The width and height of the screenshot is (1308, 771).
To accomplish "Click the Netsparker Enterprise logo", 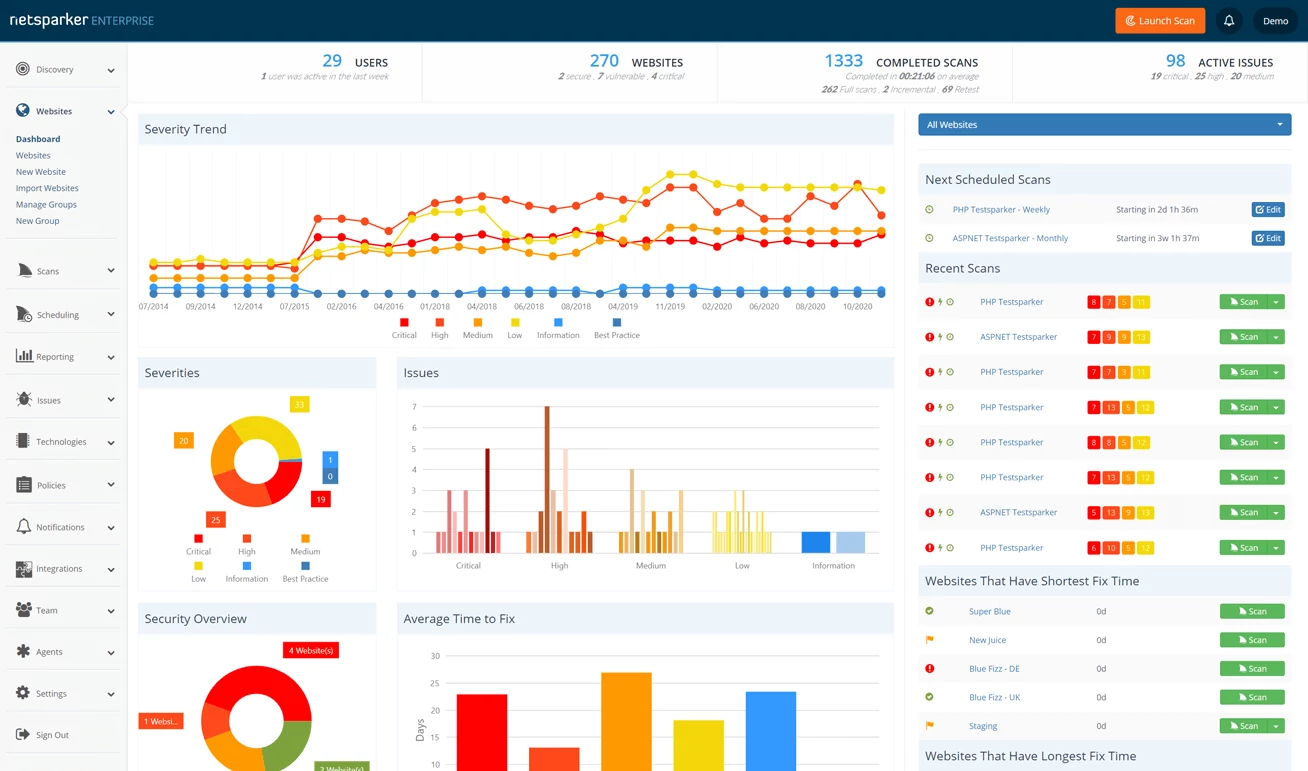I will click(x=82, y=20).
